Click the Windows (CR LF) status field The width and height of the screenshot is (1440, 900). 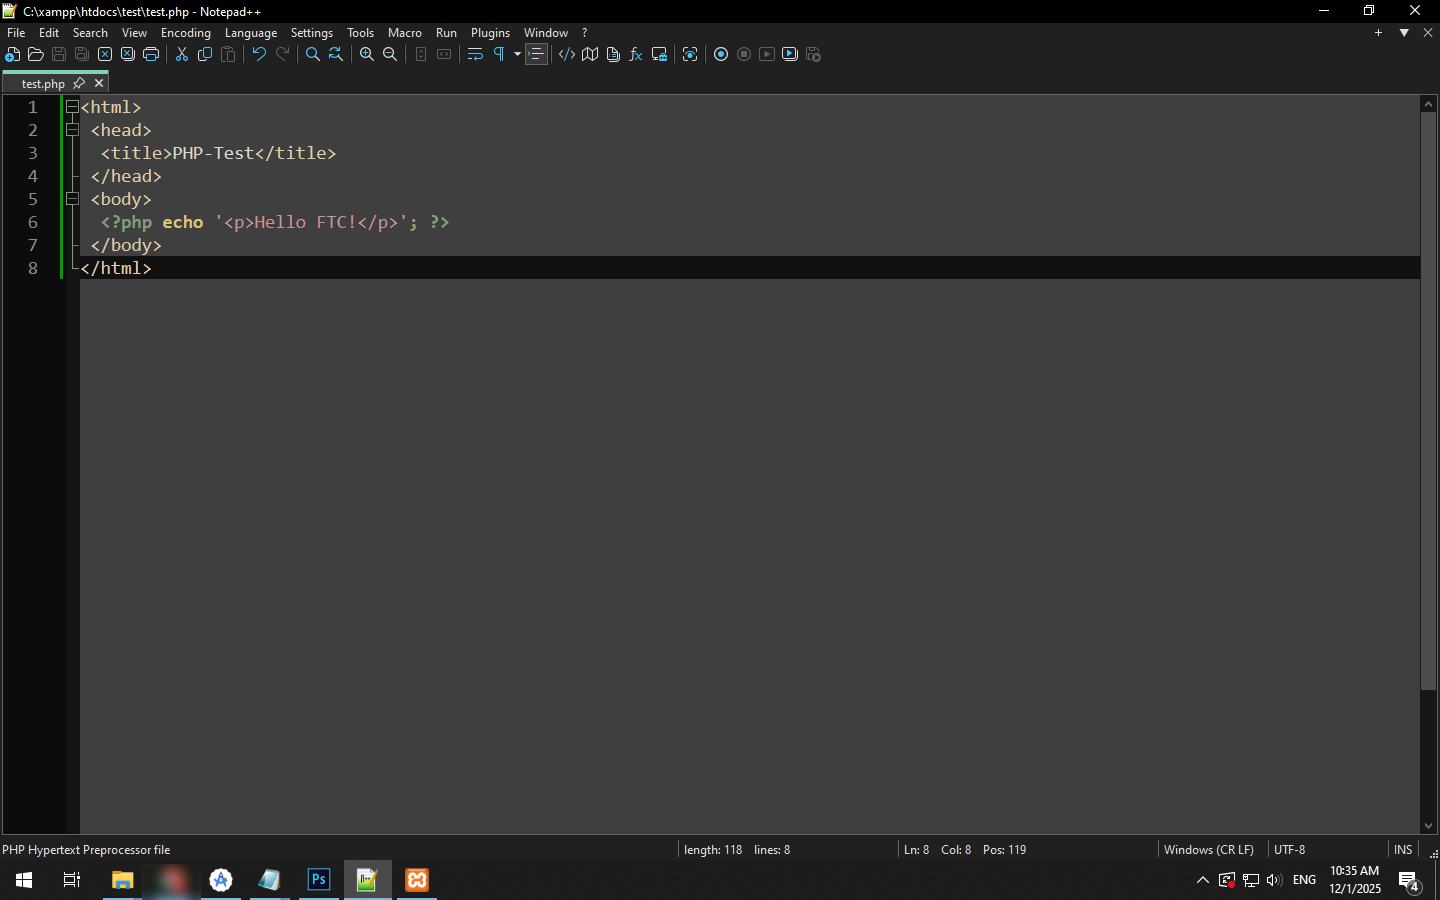1208,850
